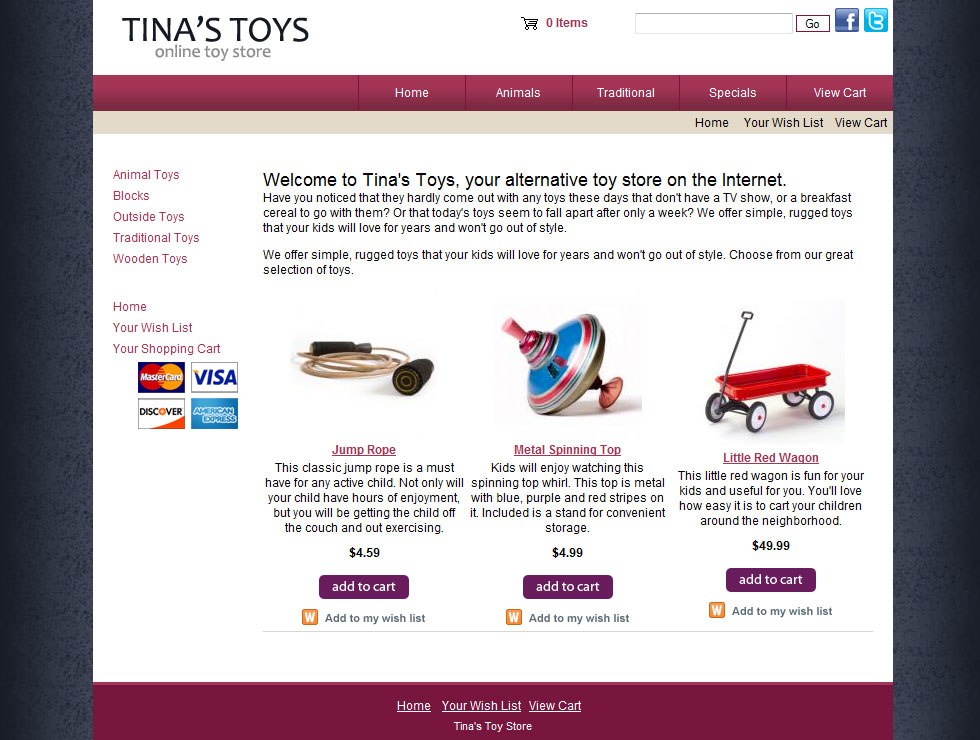Screen dimensions: 980x740
Task: Open the Animals menu tab
Action: 518,93
